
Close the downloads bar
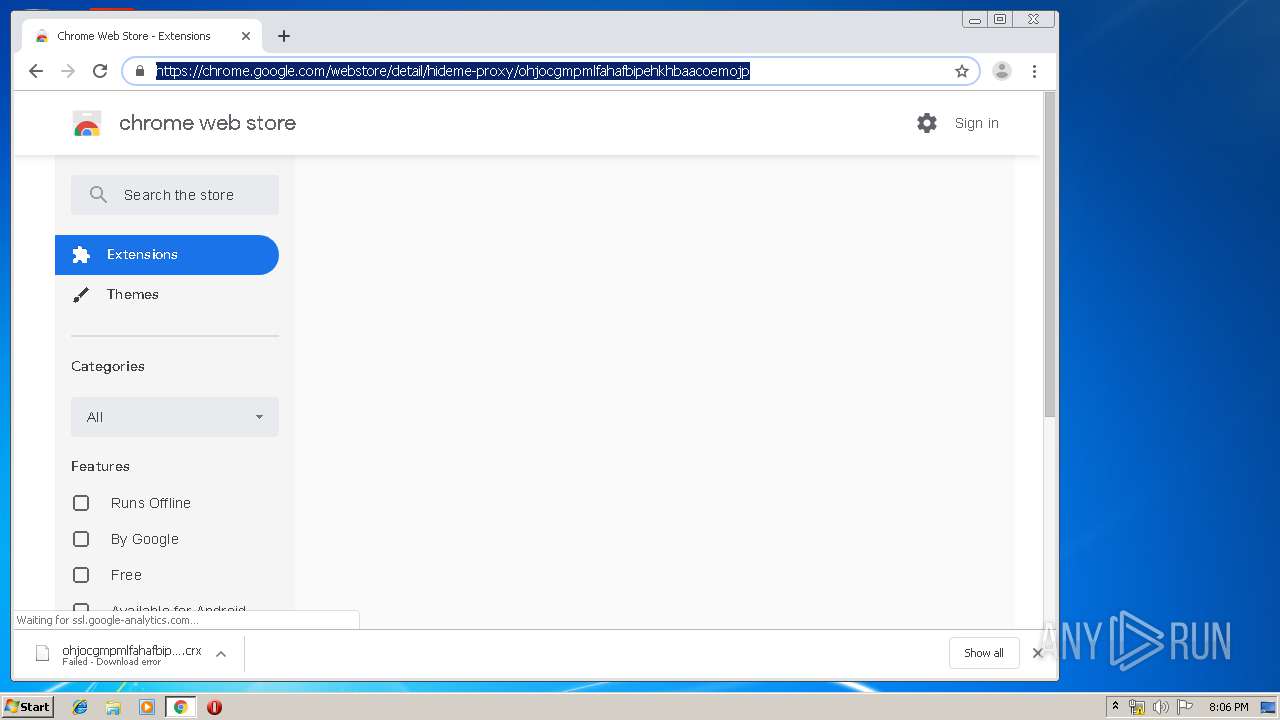pos(1038,653)
